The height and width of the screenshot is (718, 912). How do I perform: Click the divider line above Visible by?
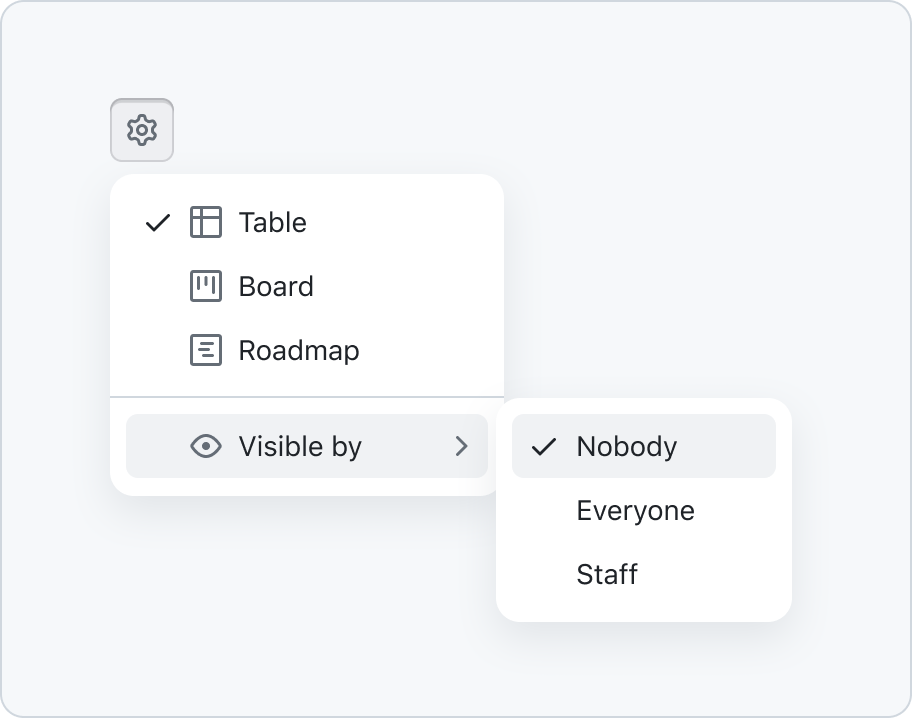(x=307, y=397)
